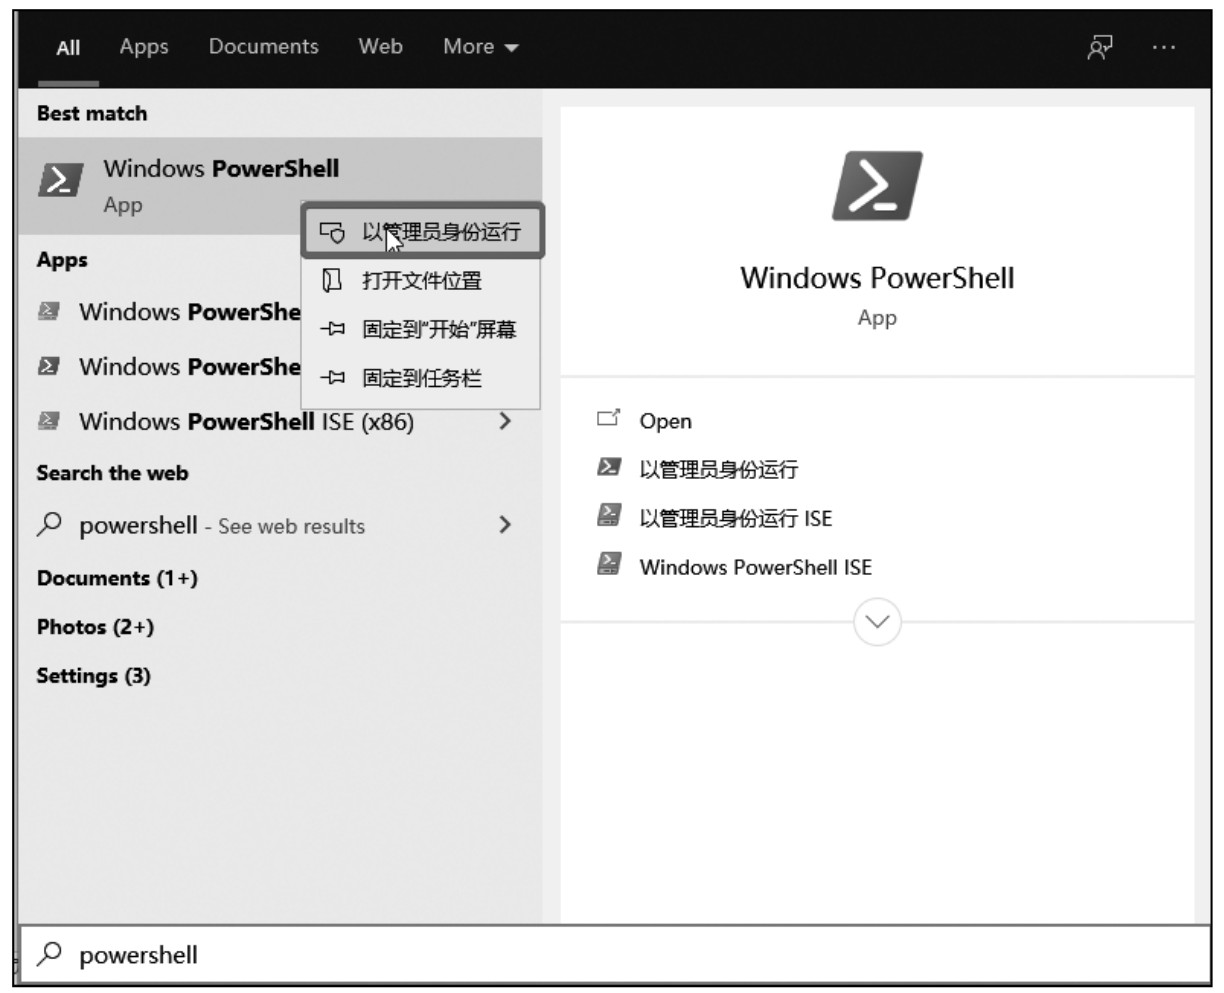Open Settings (3) category

tap(93, 676)
